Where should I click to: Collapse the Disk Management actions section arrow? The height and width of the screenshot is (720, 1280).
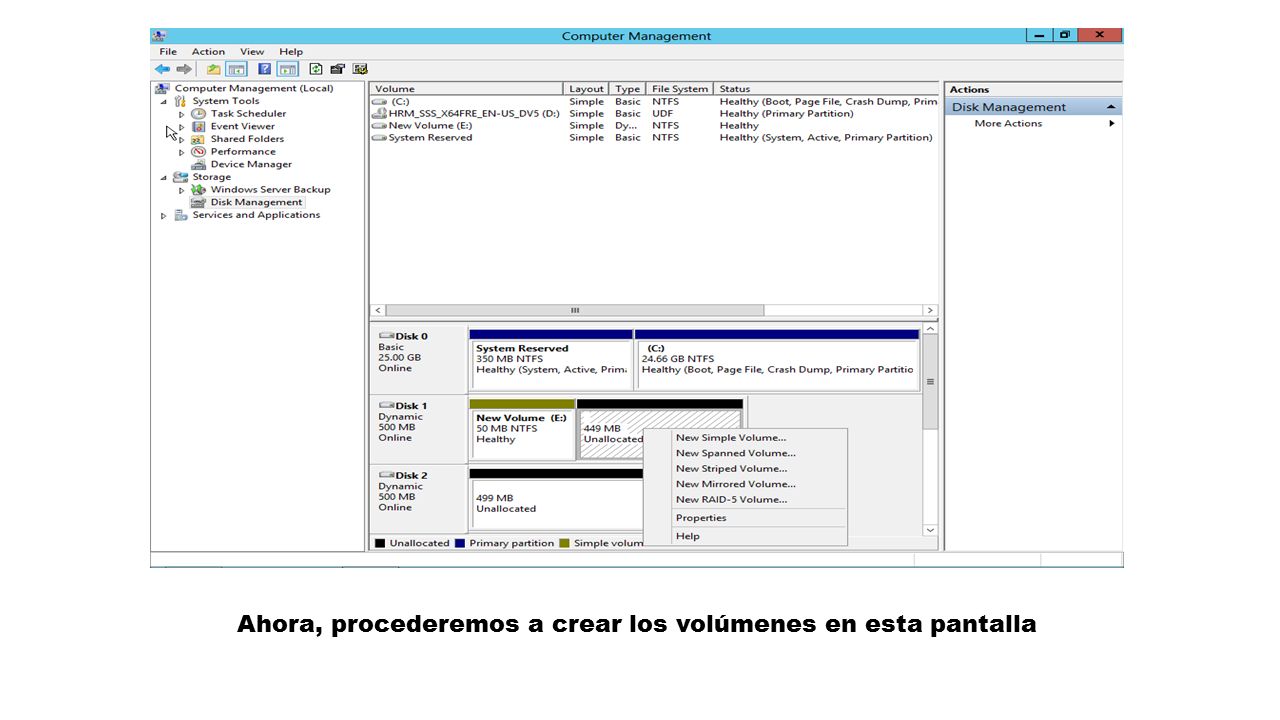tap(1110, 107)
